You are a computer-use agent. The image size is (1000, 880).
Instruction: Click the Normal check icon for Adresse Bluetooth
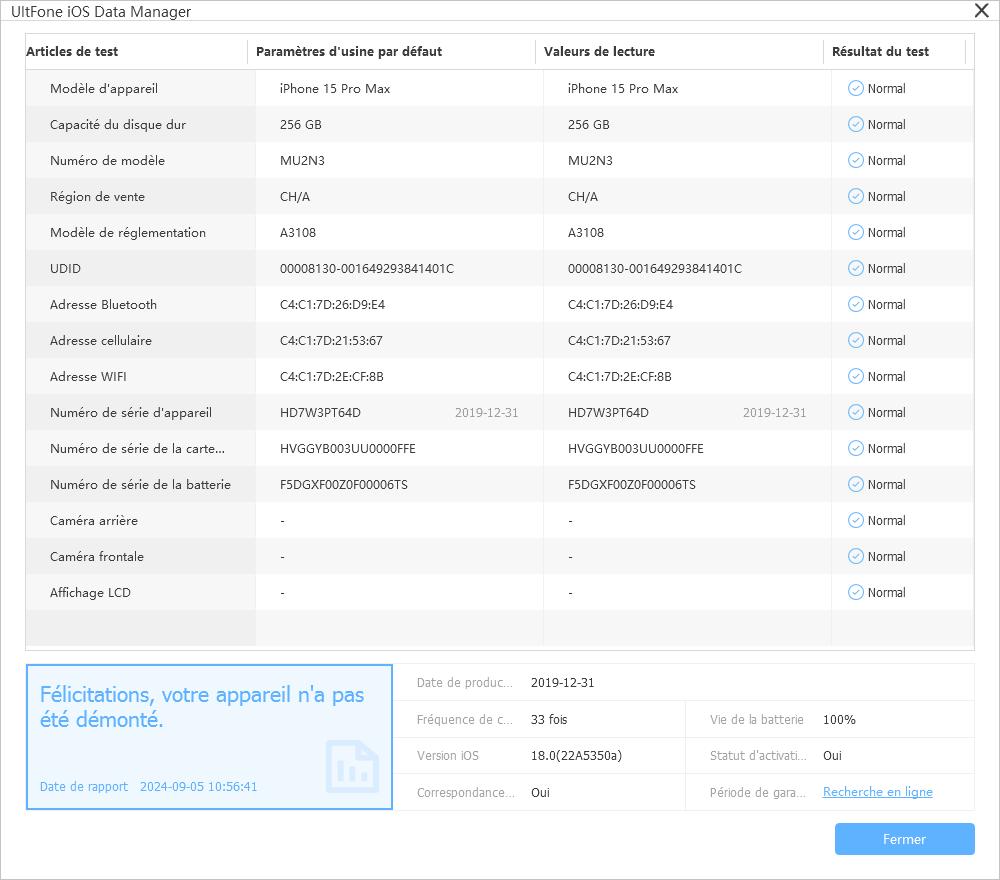point(855,305)
